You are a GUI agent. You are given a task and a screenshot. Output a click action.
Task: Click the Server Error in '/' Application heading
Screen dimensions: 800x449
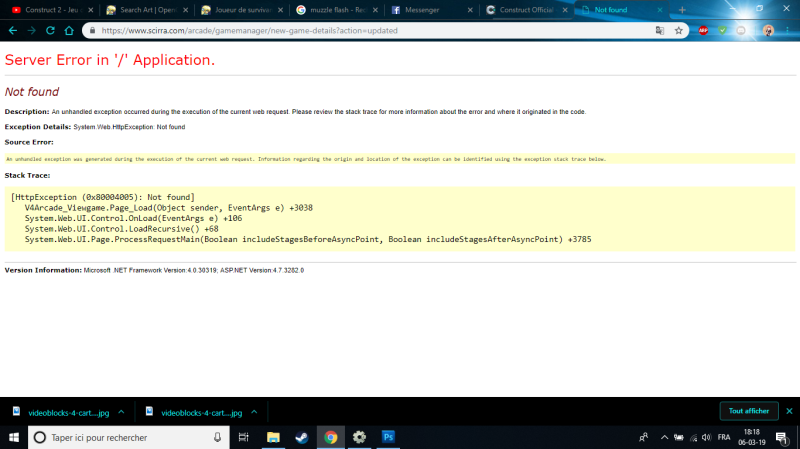point(110,60)
